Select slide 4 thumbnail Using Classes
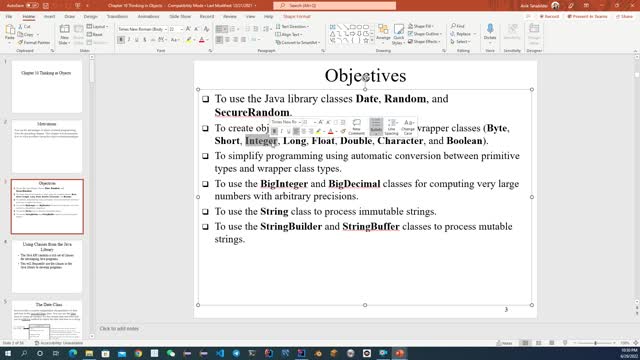The height and width of the screenshot is (360, 640). [x=47, y=266]
